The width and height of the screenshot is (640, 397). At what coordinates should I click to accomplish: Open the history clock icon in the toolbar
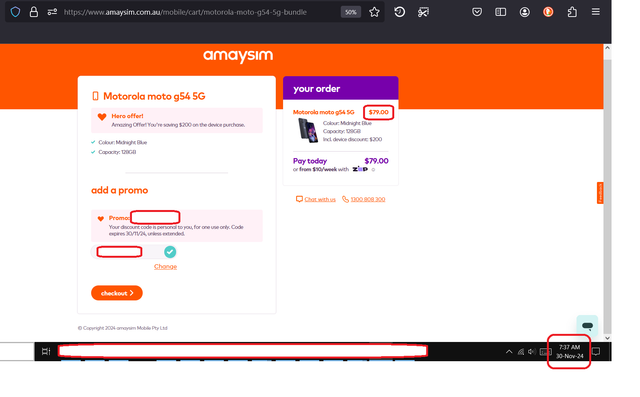(x=400, y=12)
